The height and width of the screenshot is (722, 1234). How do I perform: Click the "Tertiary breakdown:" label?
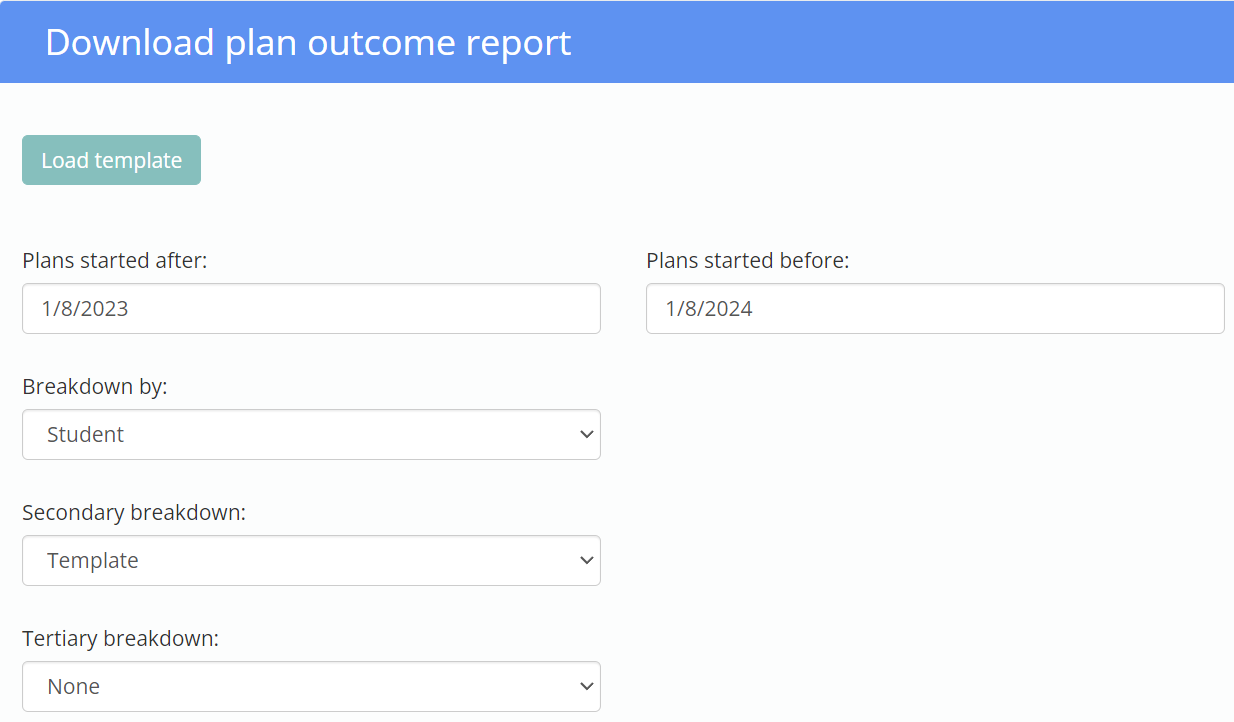[120, 639]
